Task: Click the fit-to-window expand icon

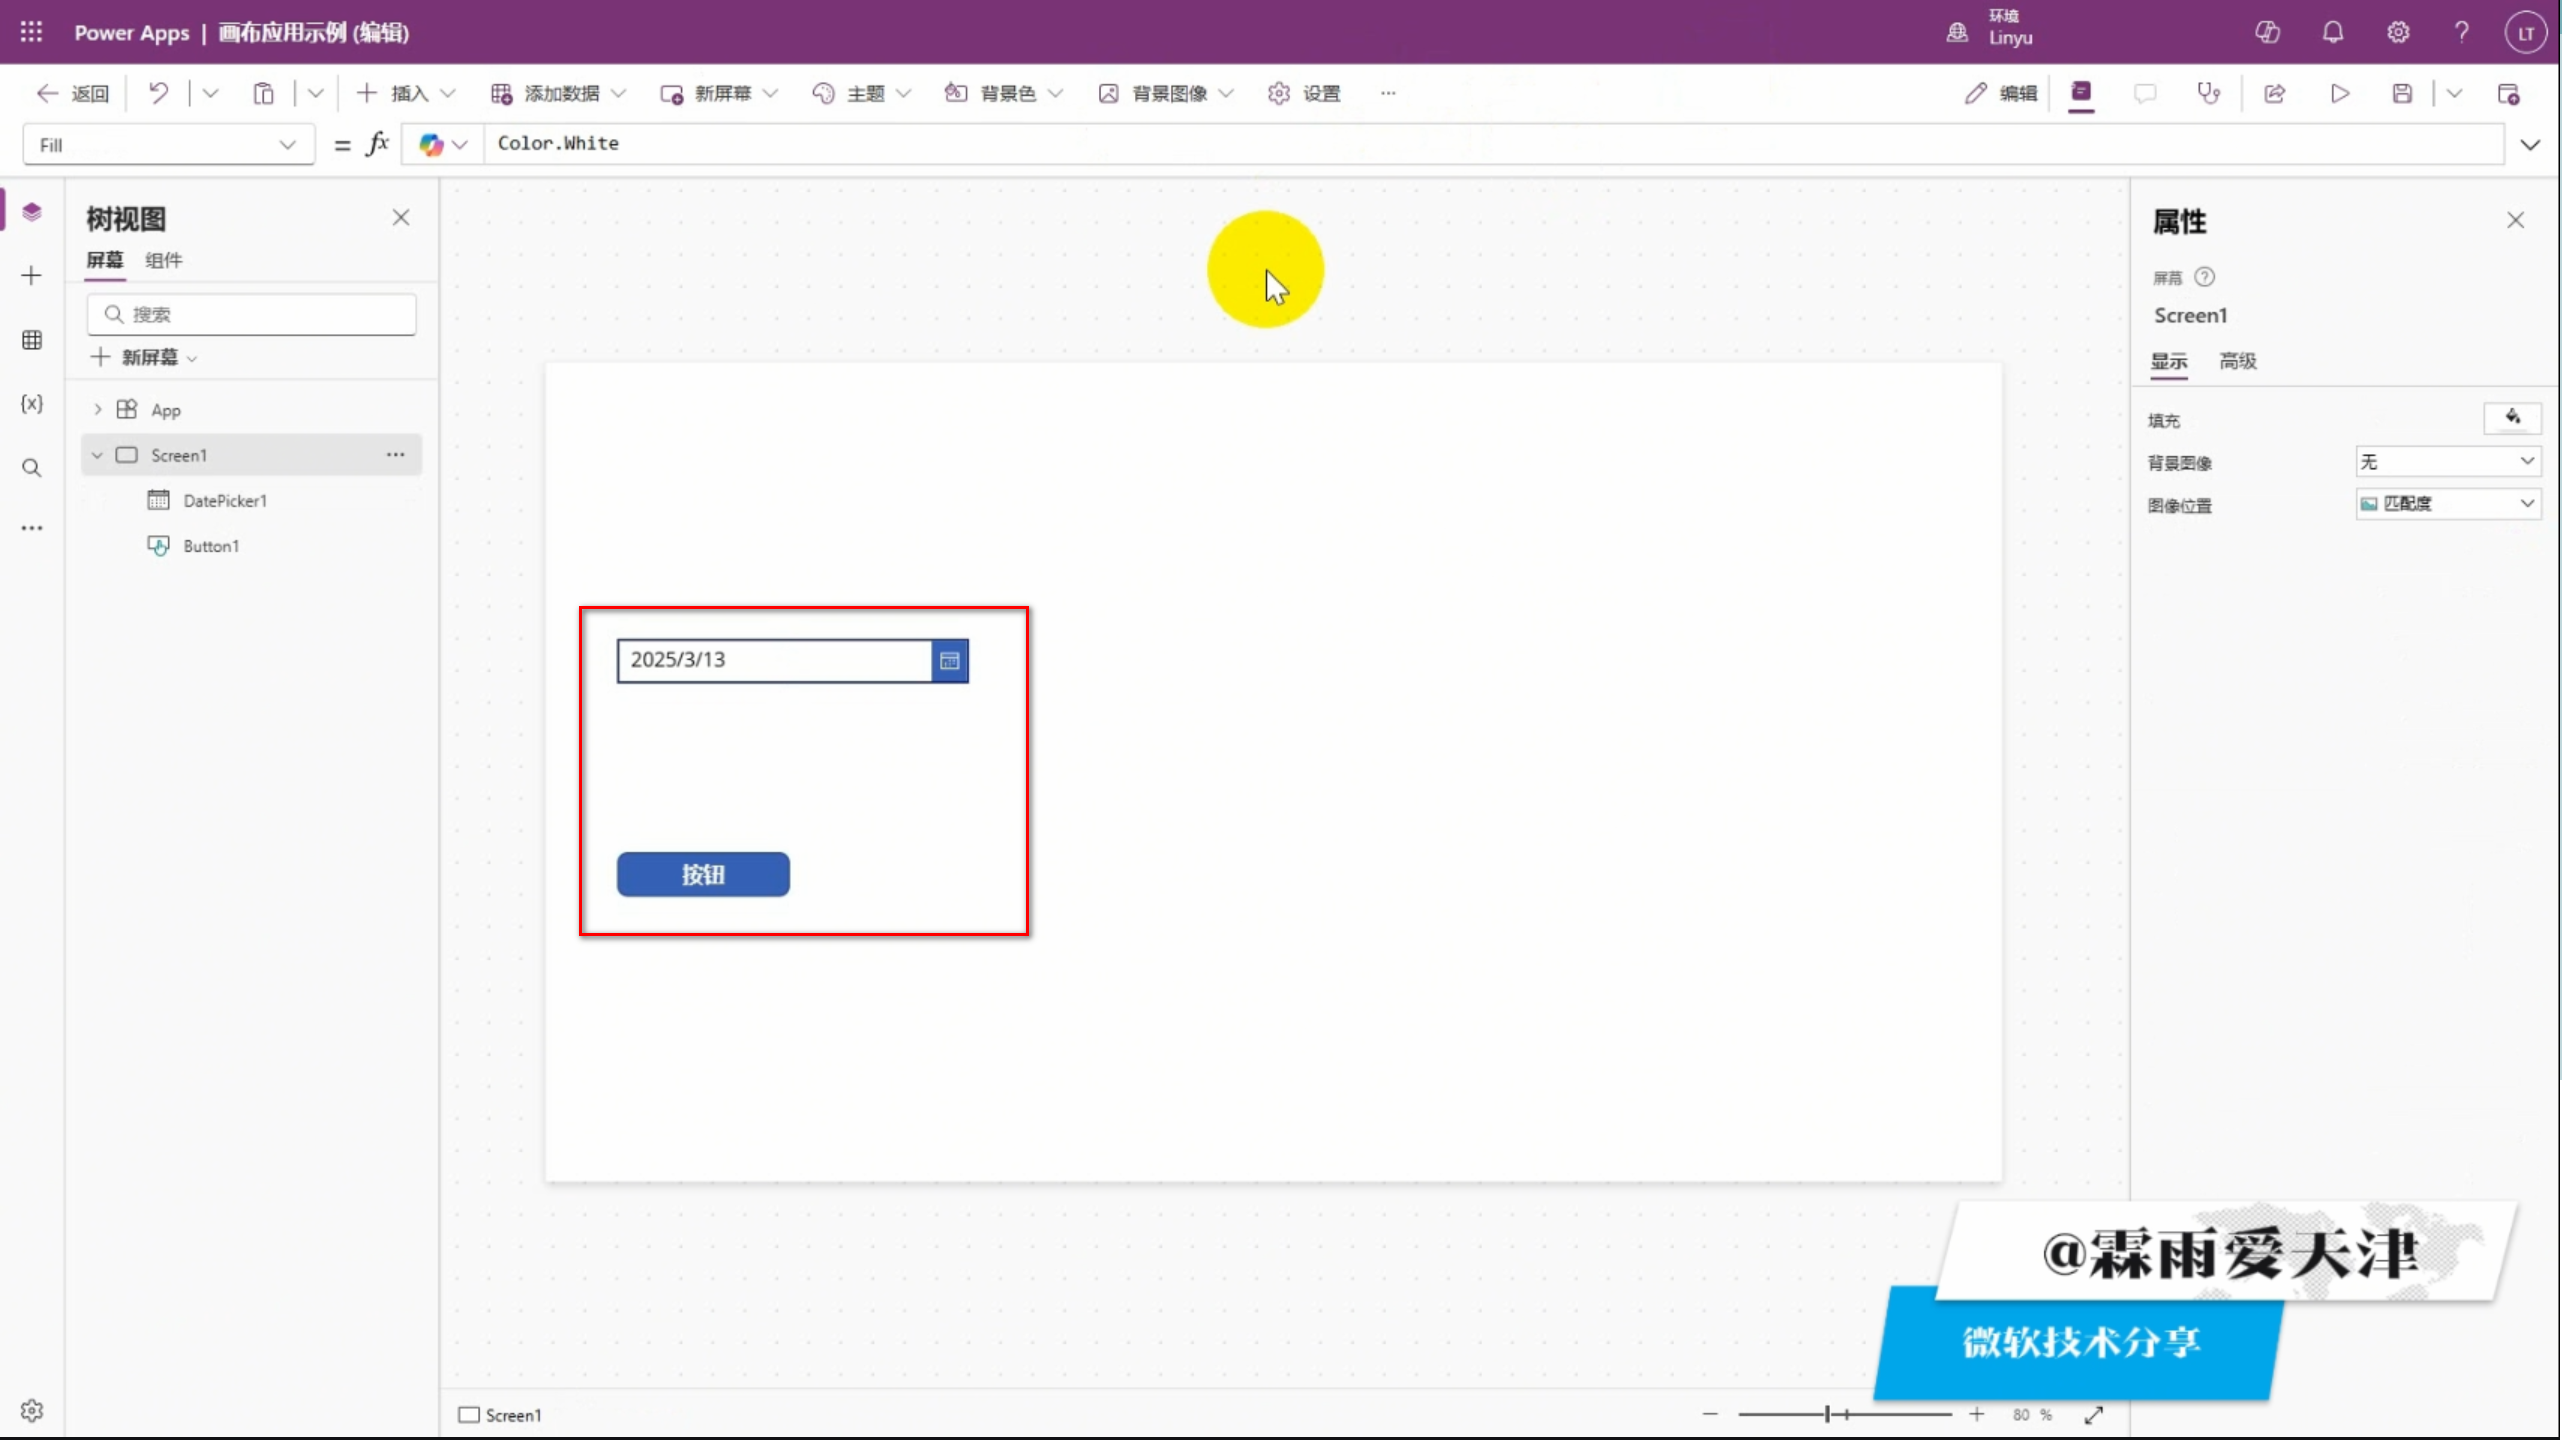Action: (2094, 1414)
